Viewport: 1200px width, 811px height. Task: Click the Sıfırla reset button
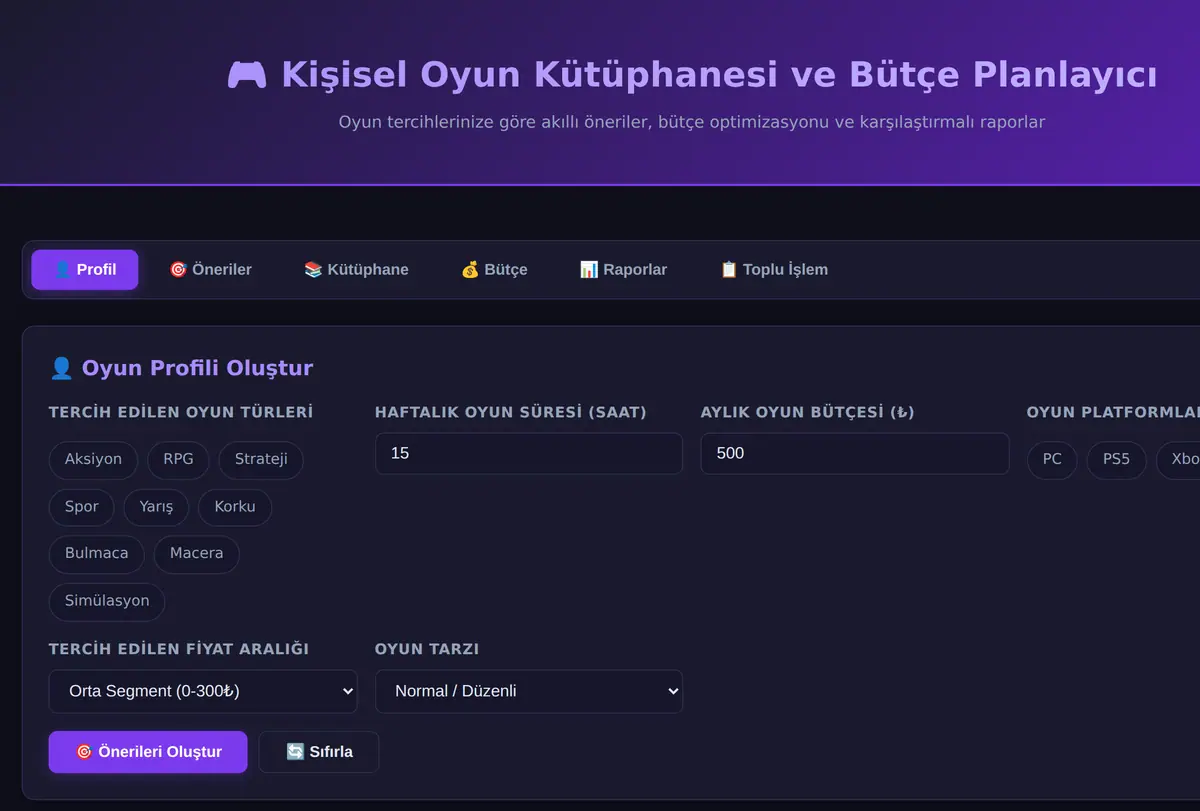[319, 752]
